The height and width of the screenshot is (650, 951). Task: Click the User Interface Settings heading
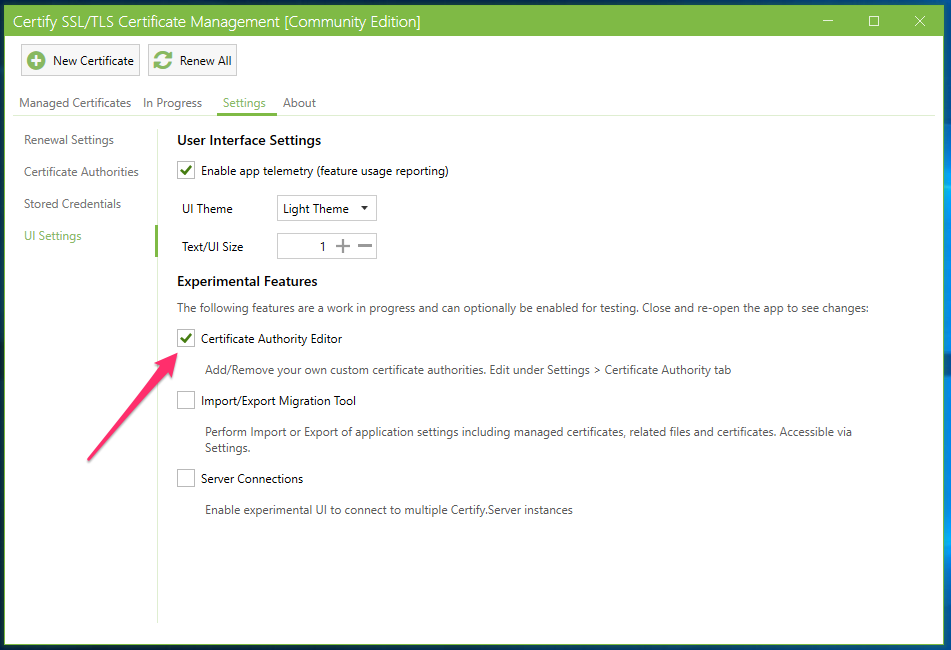tap(249, 141)
